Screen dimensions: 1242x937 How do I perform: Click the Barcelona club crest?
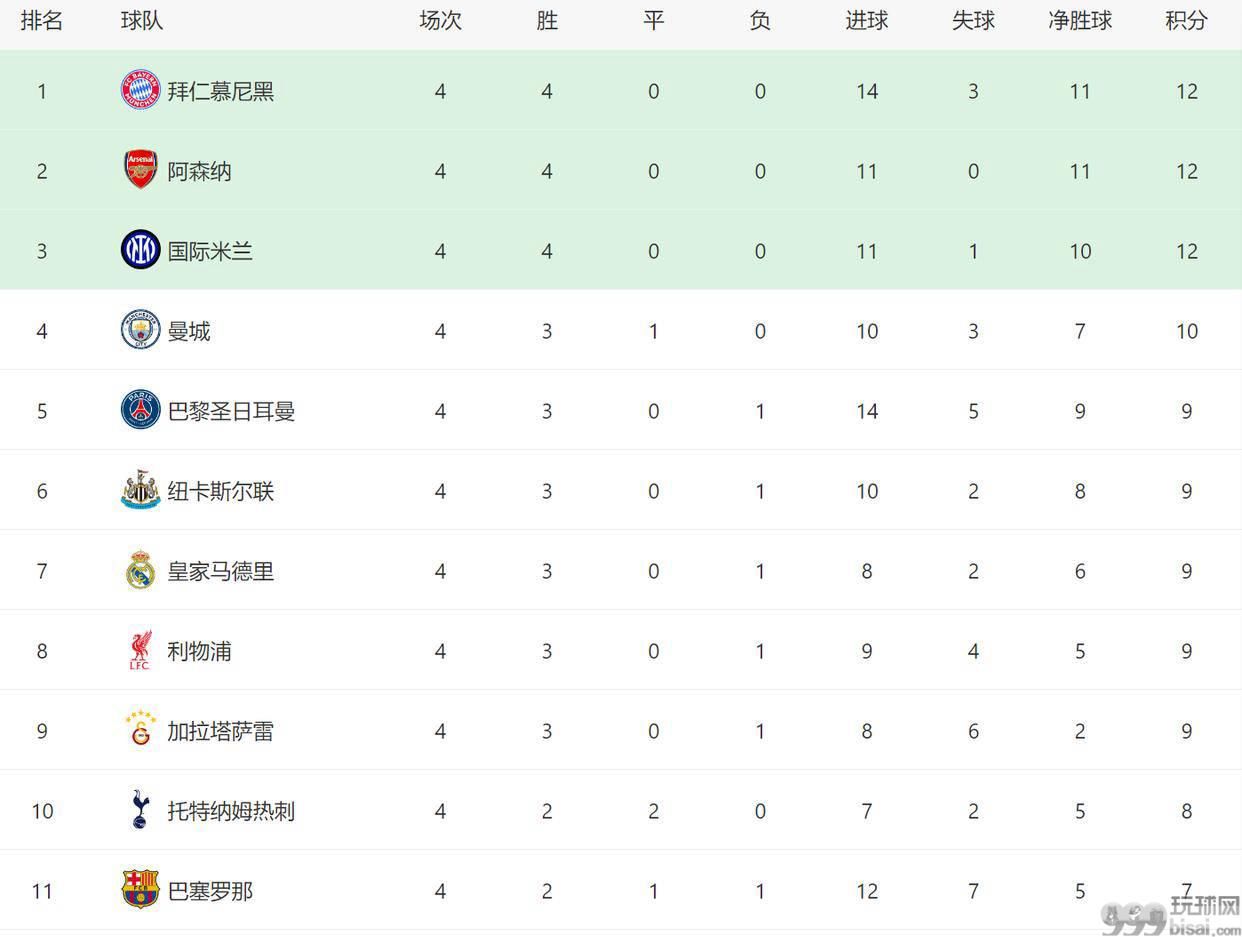click(x=140, y=889)
